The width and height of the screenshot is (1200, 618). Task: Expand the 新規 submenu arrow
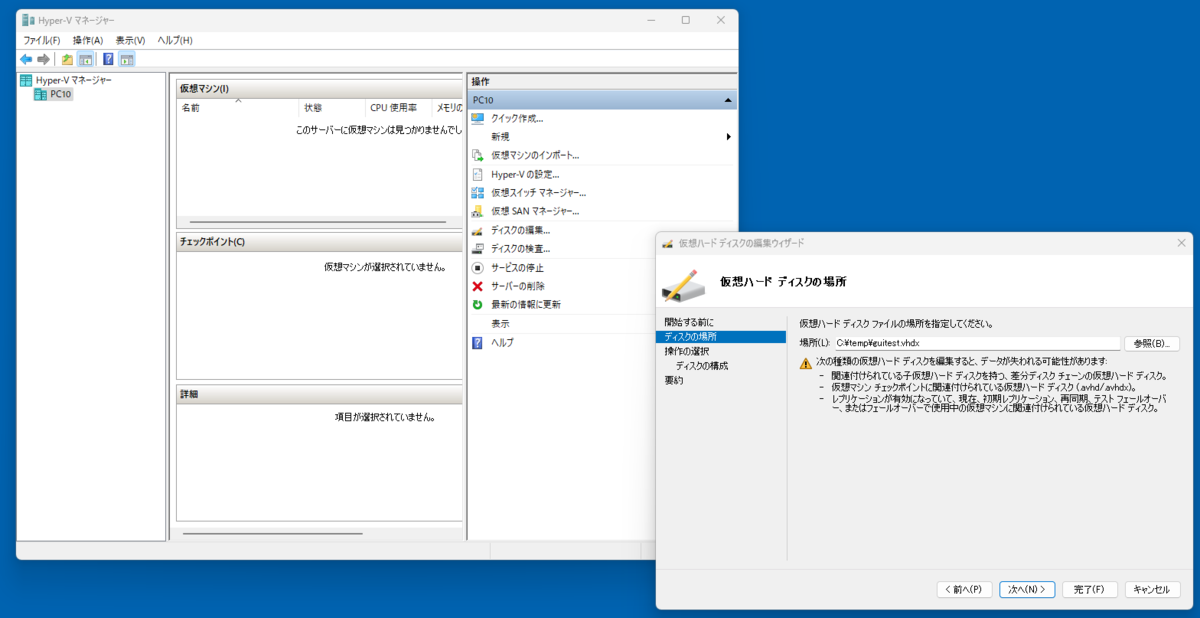click(x=729, y=136)
